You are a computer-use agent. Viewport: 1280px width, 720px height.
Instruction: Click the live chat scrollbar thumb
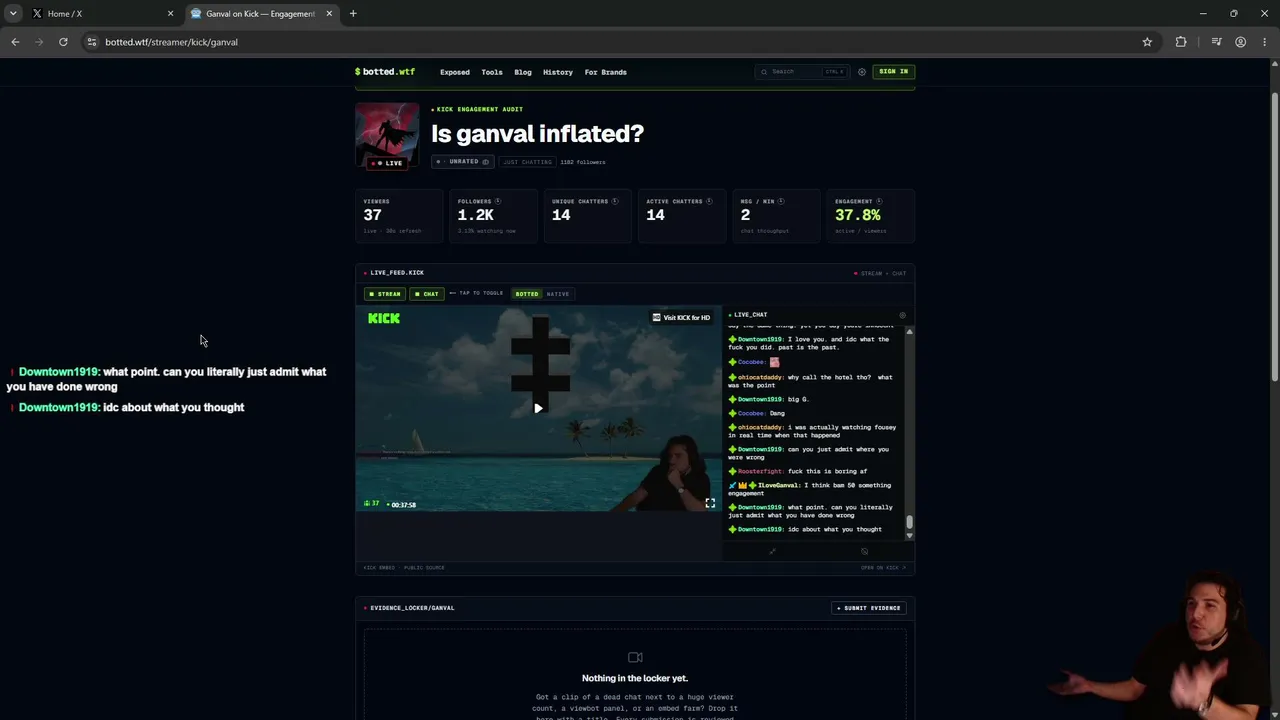click(909, 522)
